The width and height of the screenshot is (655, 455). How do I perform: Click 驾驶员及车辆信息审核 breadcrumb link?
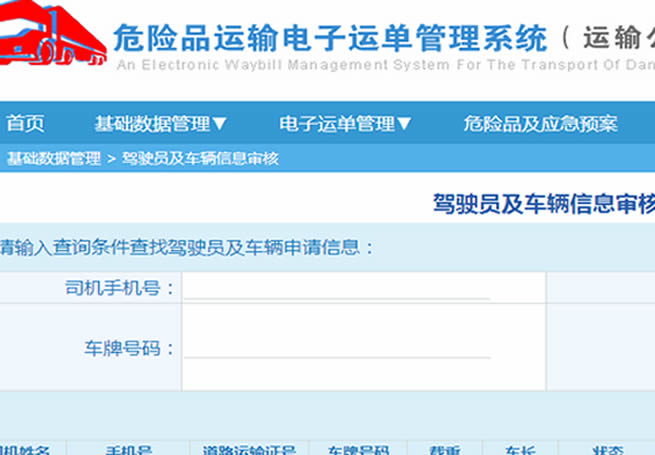(199, 158)
